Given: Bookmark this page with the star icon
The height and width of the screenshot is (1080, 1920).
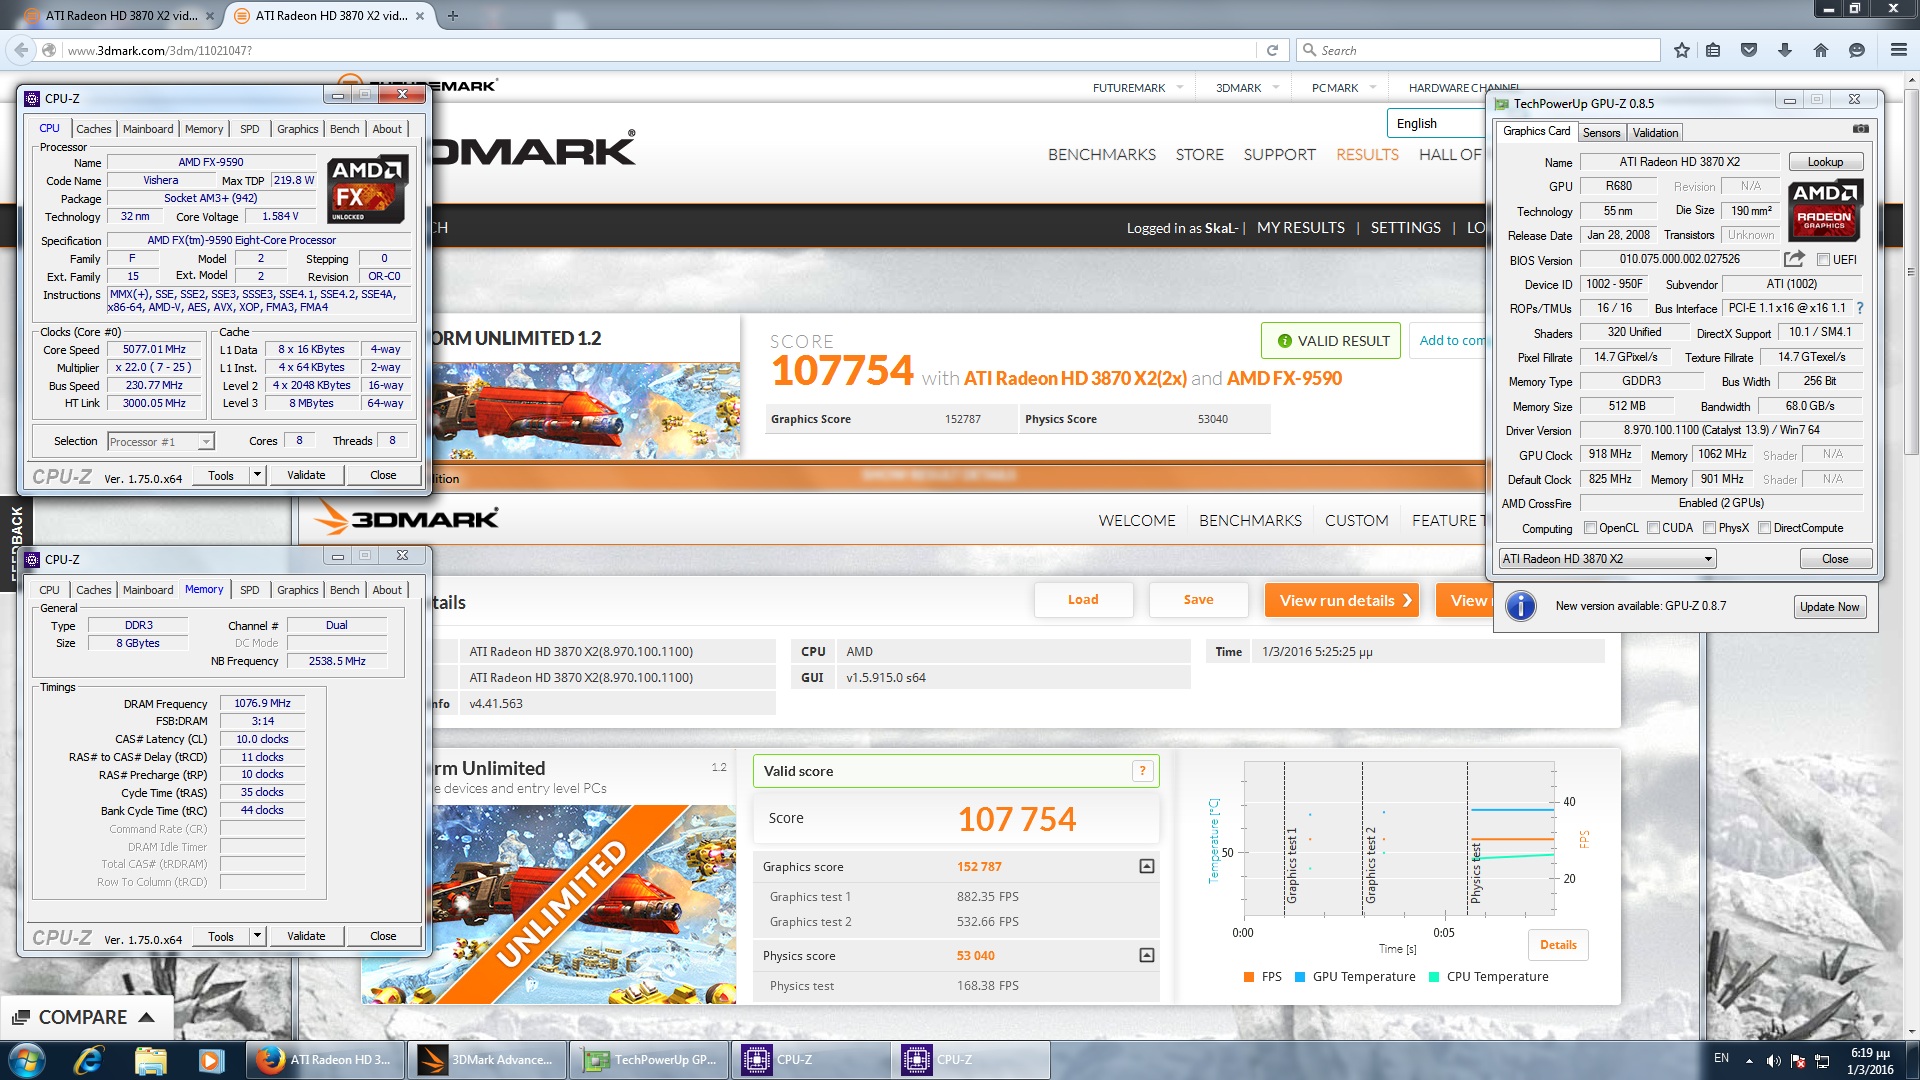Looking at the screenshot, I should (1682, 50).
